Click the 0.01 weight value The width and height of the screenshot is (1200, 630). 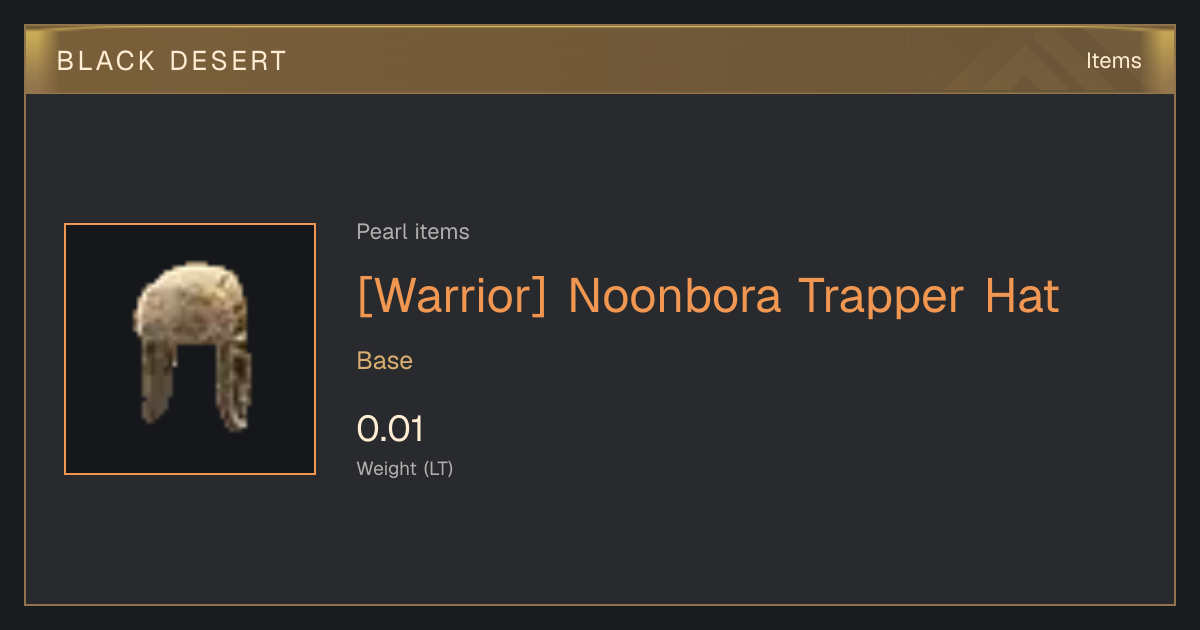pos(390,429)
